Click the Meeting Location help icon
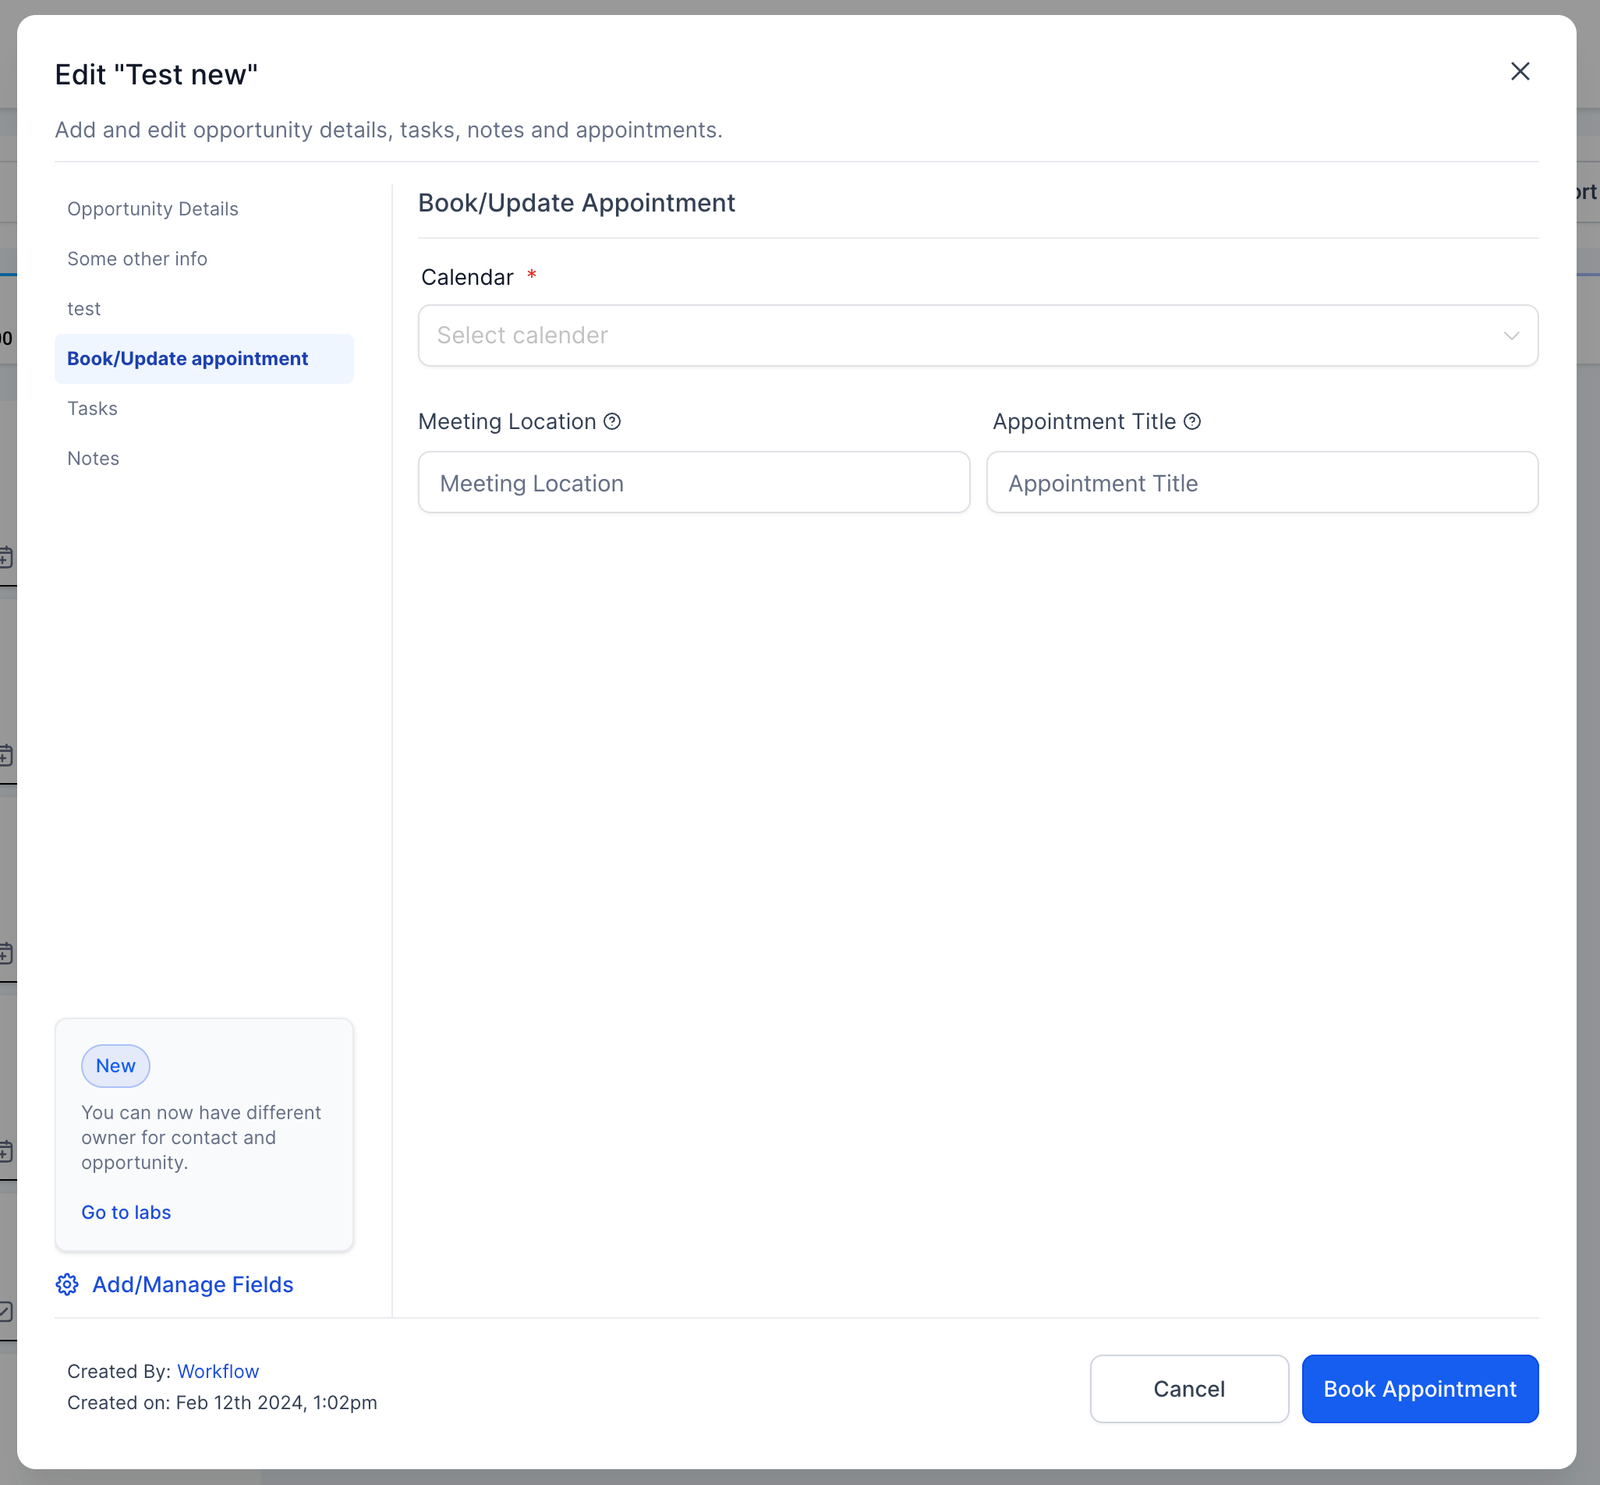1600x1485 pixels. [x=612, y=422]
